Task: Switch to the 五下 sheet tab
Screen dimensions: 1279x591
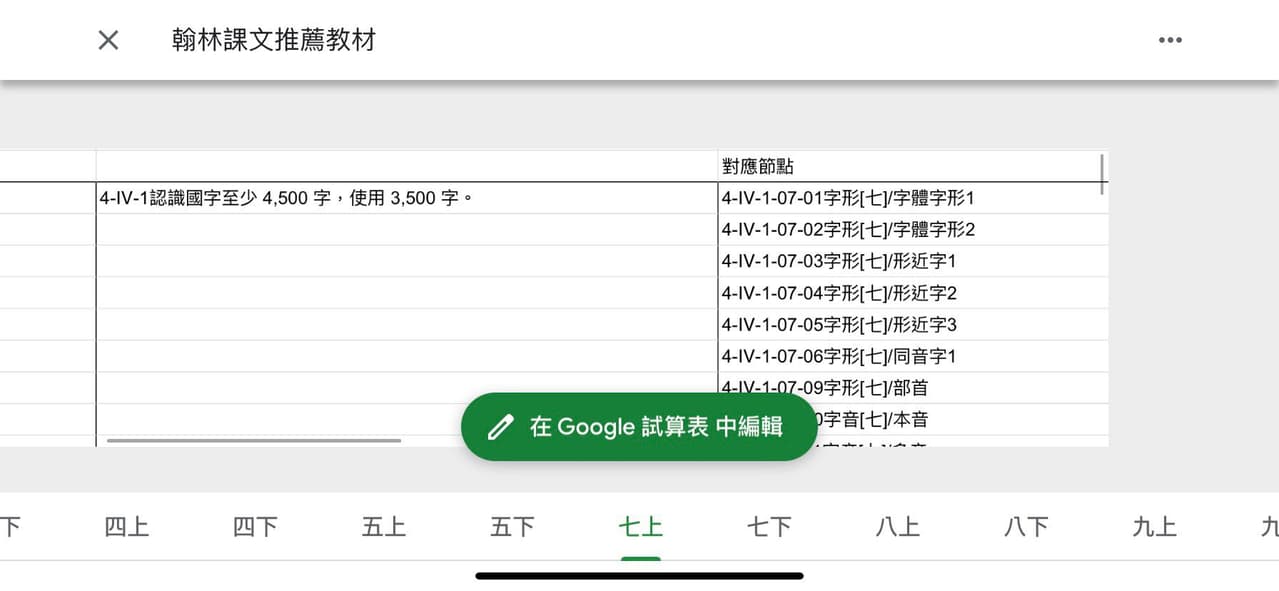Action: tap(512, 527)
